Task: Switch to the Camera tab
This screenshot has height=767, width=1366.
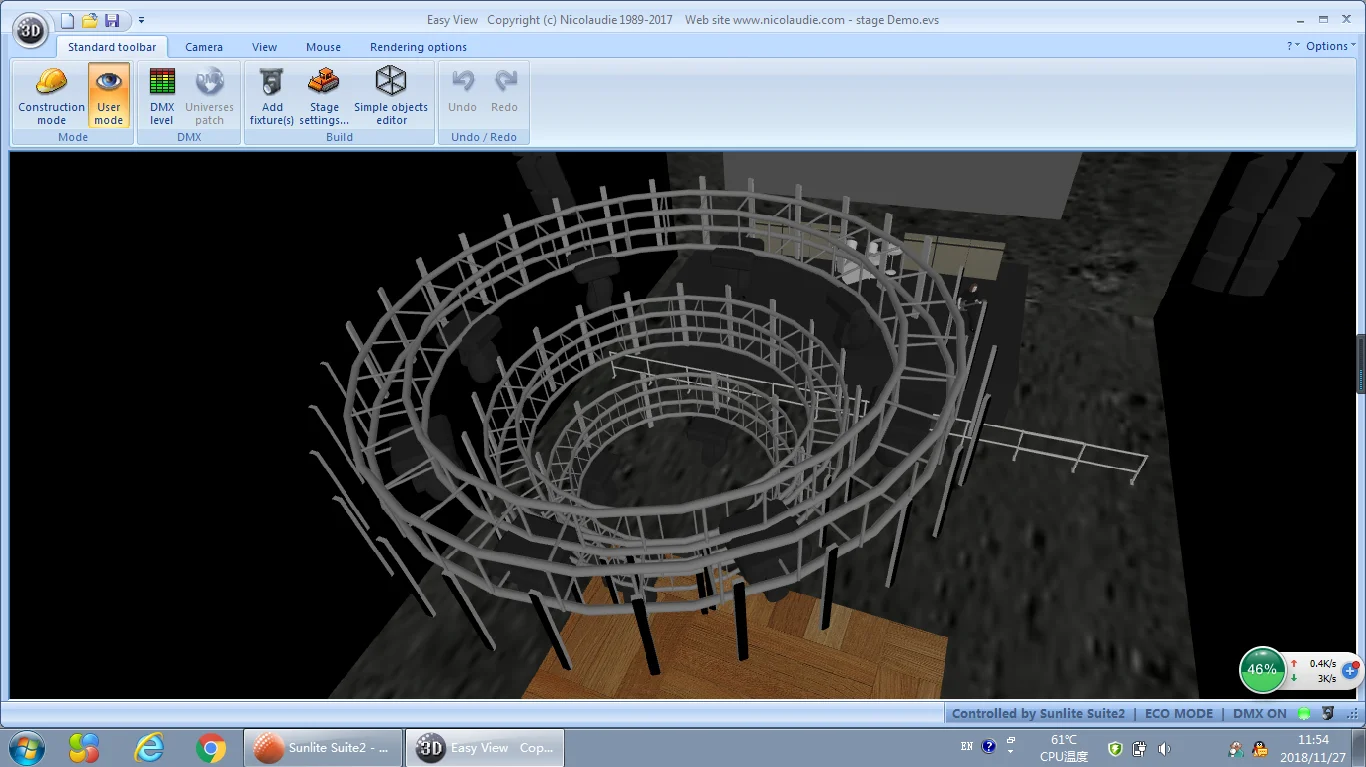Action: pyautogui.click(x=204, y=47)
